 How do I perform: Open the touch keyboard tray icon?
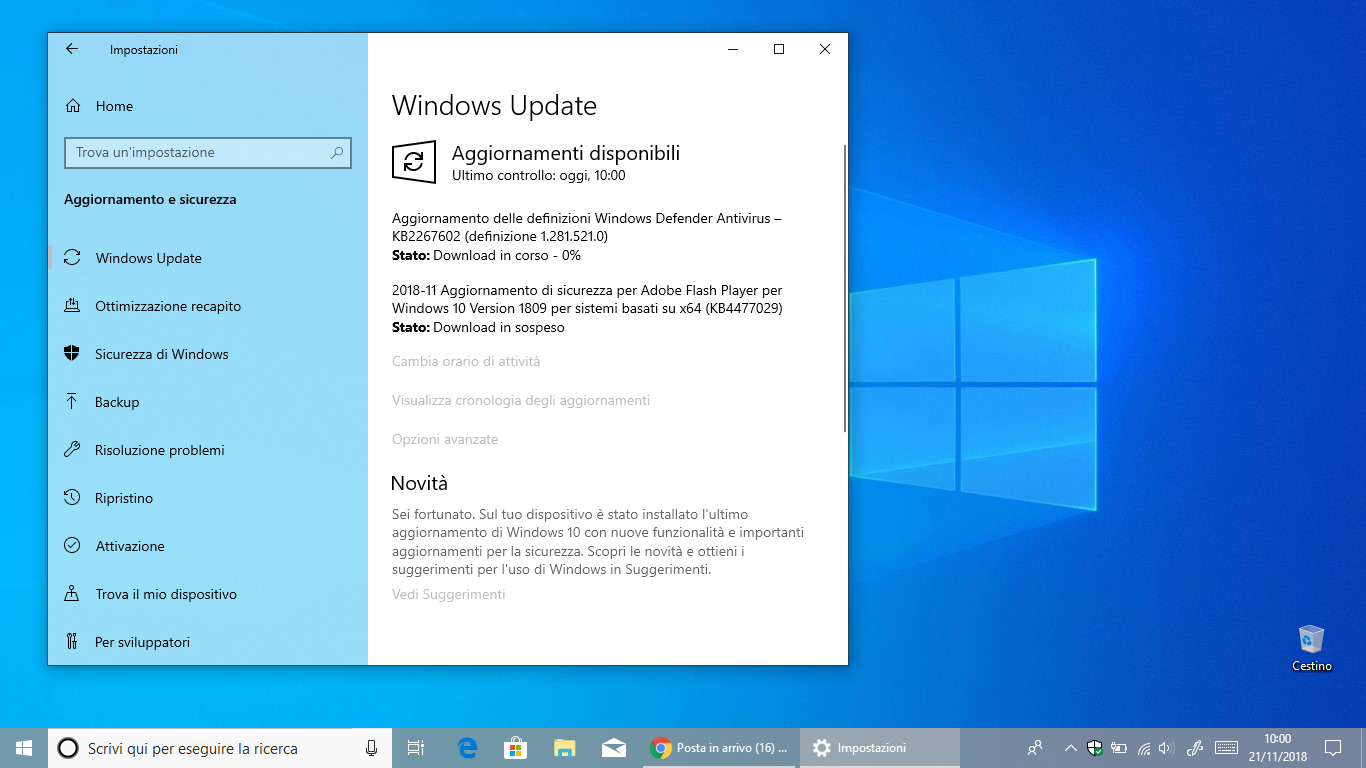pos(1226,748)
